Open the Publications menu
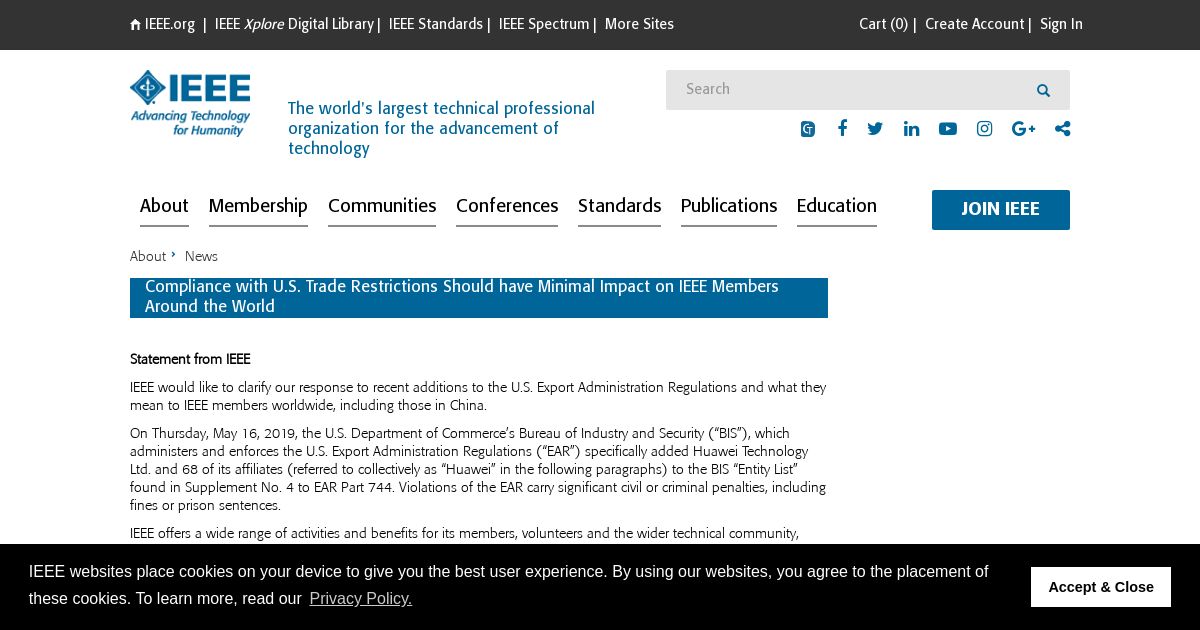The image size is (1200, 630). coord(729,207)
